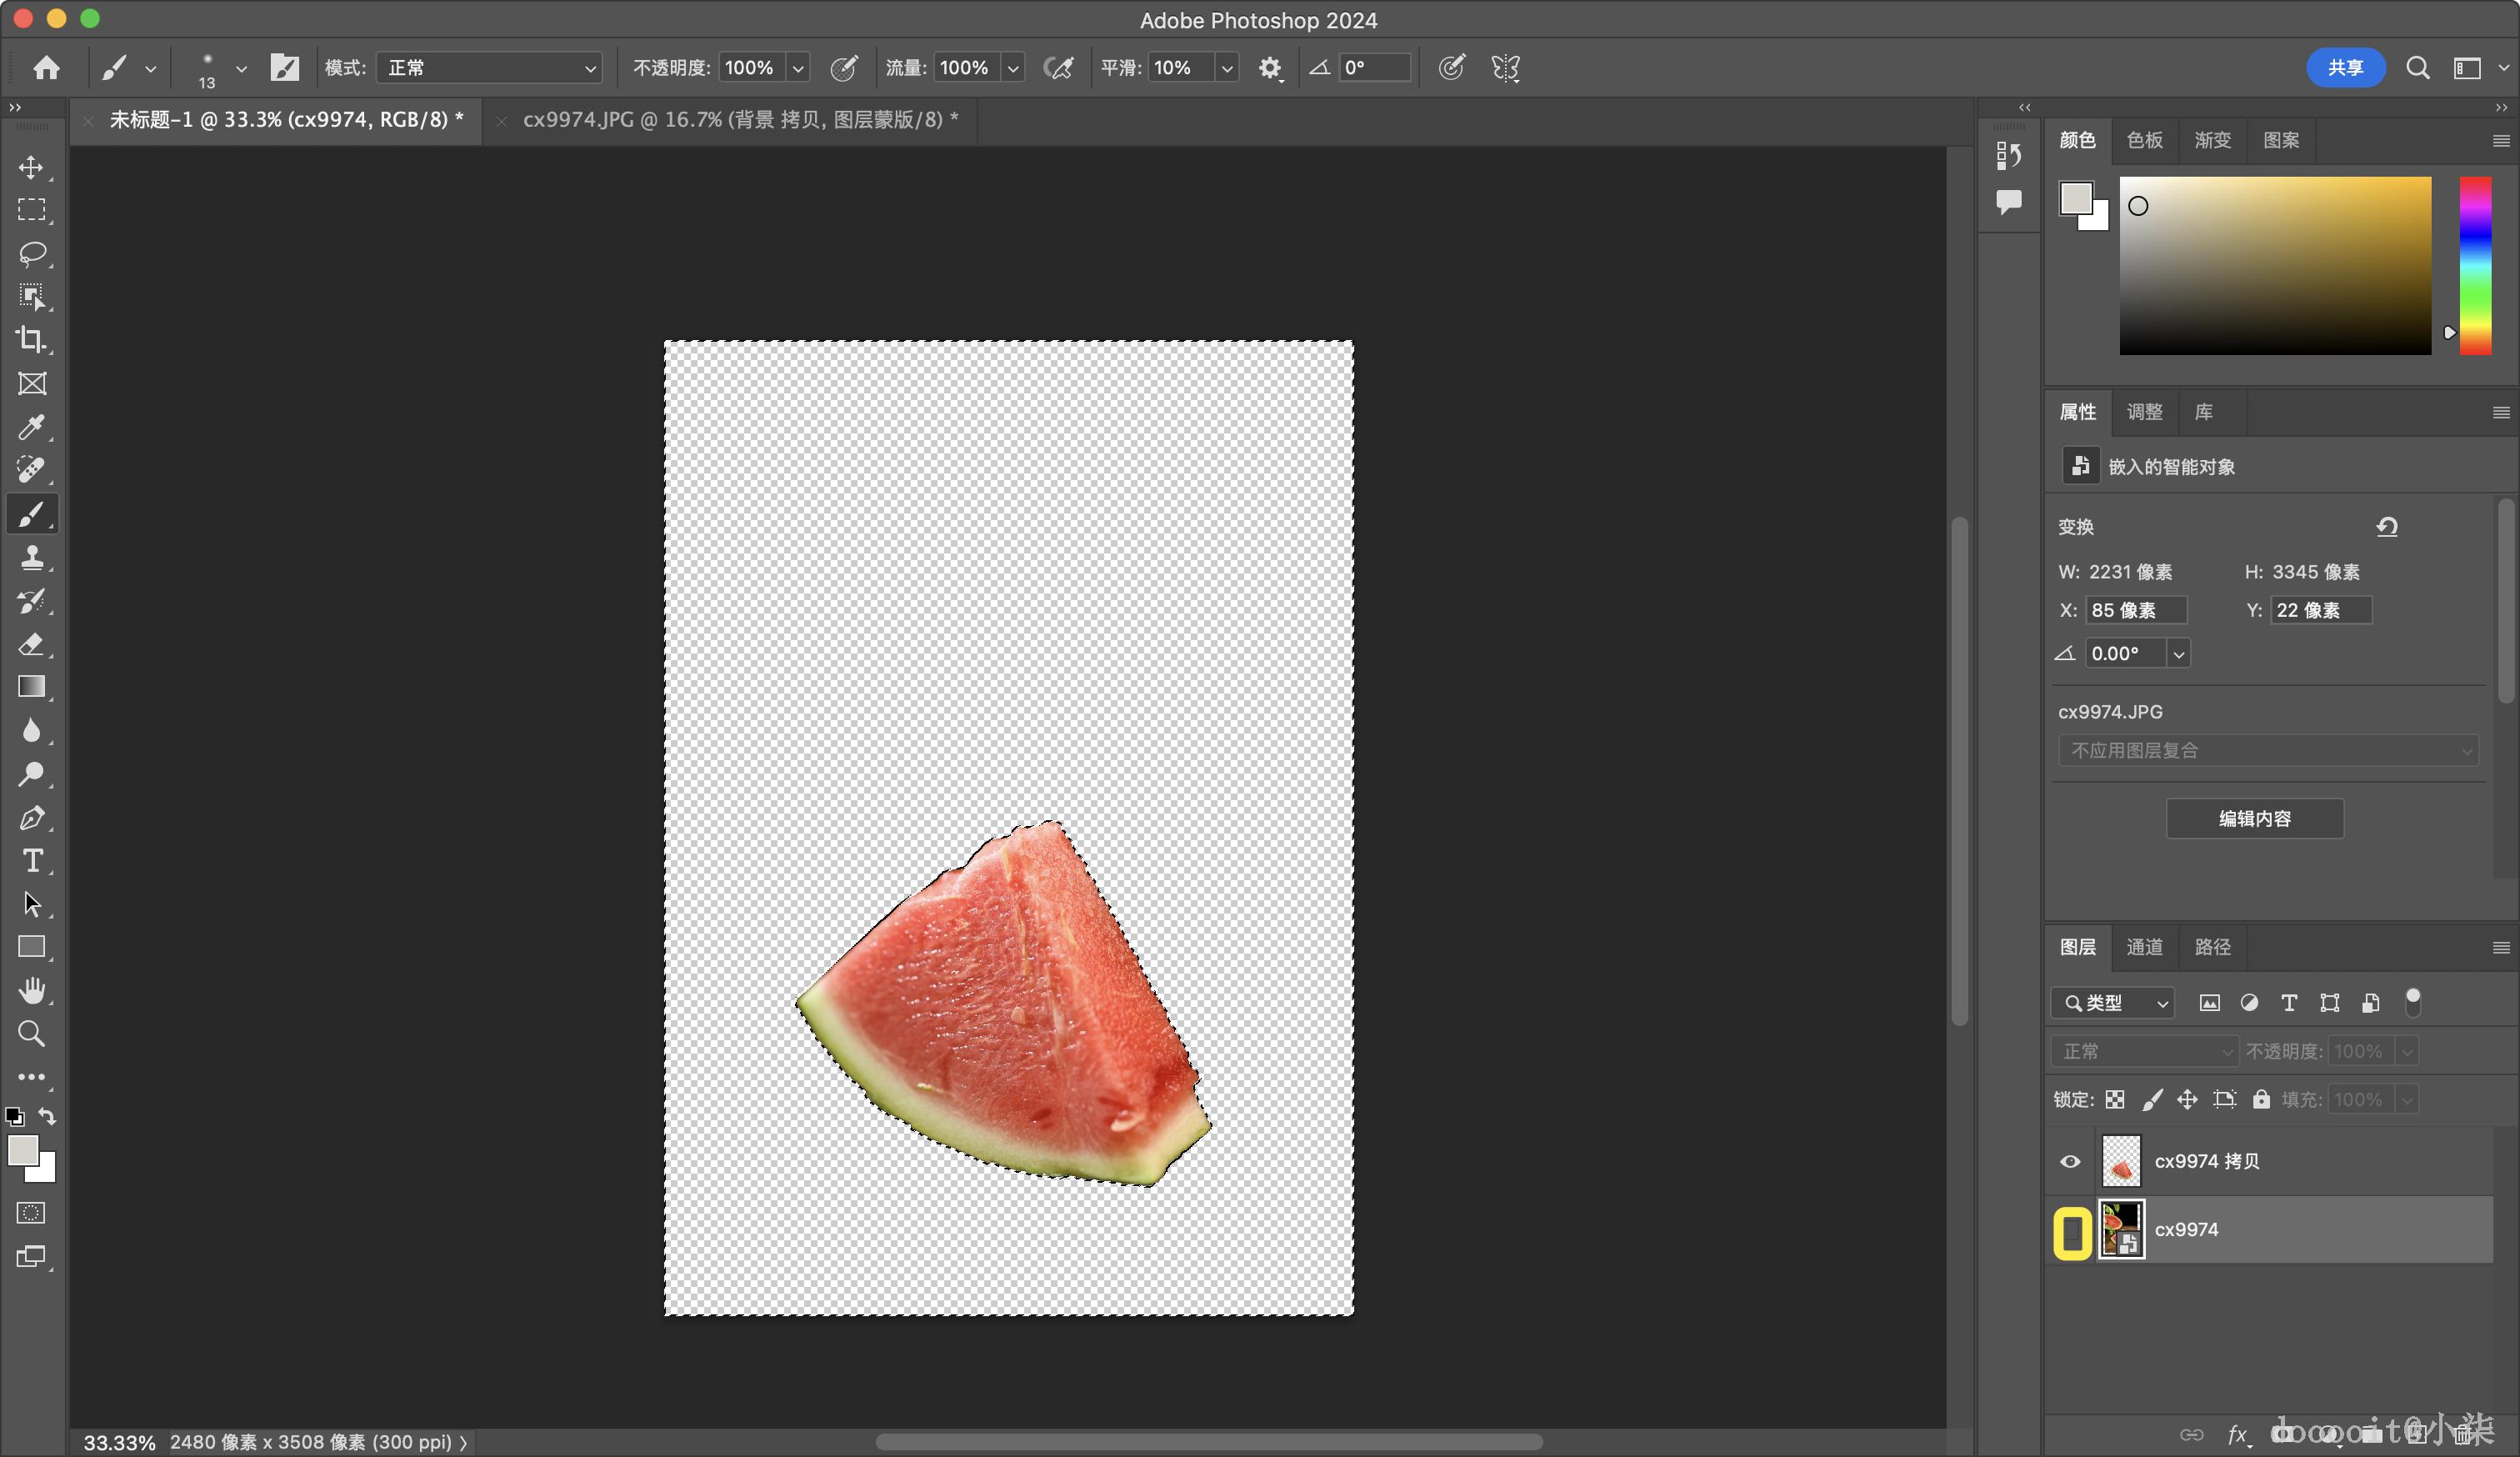The height and width of the screenshot is (1457, 2520).
Task: Click the 编辑内容 button
Action: 2254,819
